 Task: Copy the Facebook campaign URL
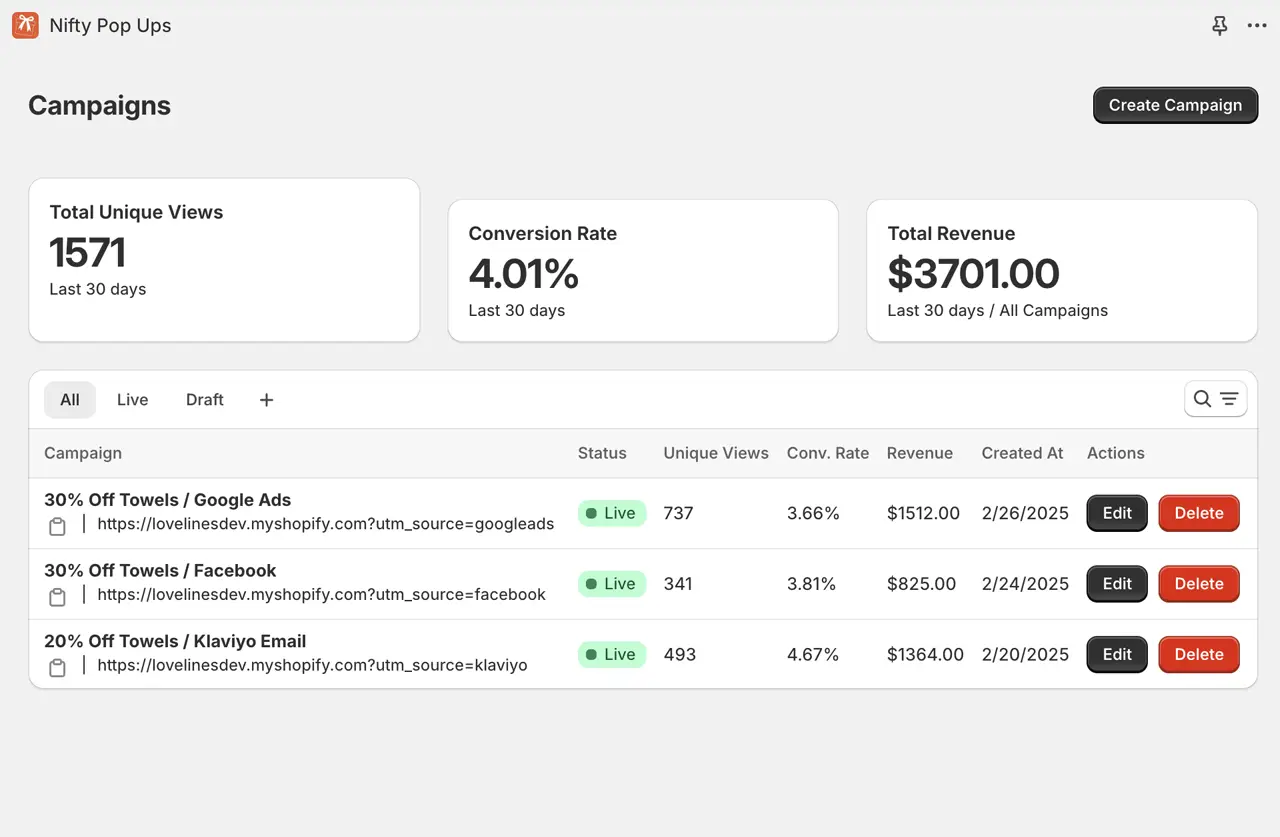tap(58, 597)
